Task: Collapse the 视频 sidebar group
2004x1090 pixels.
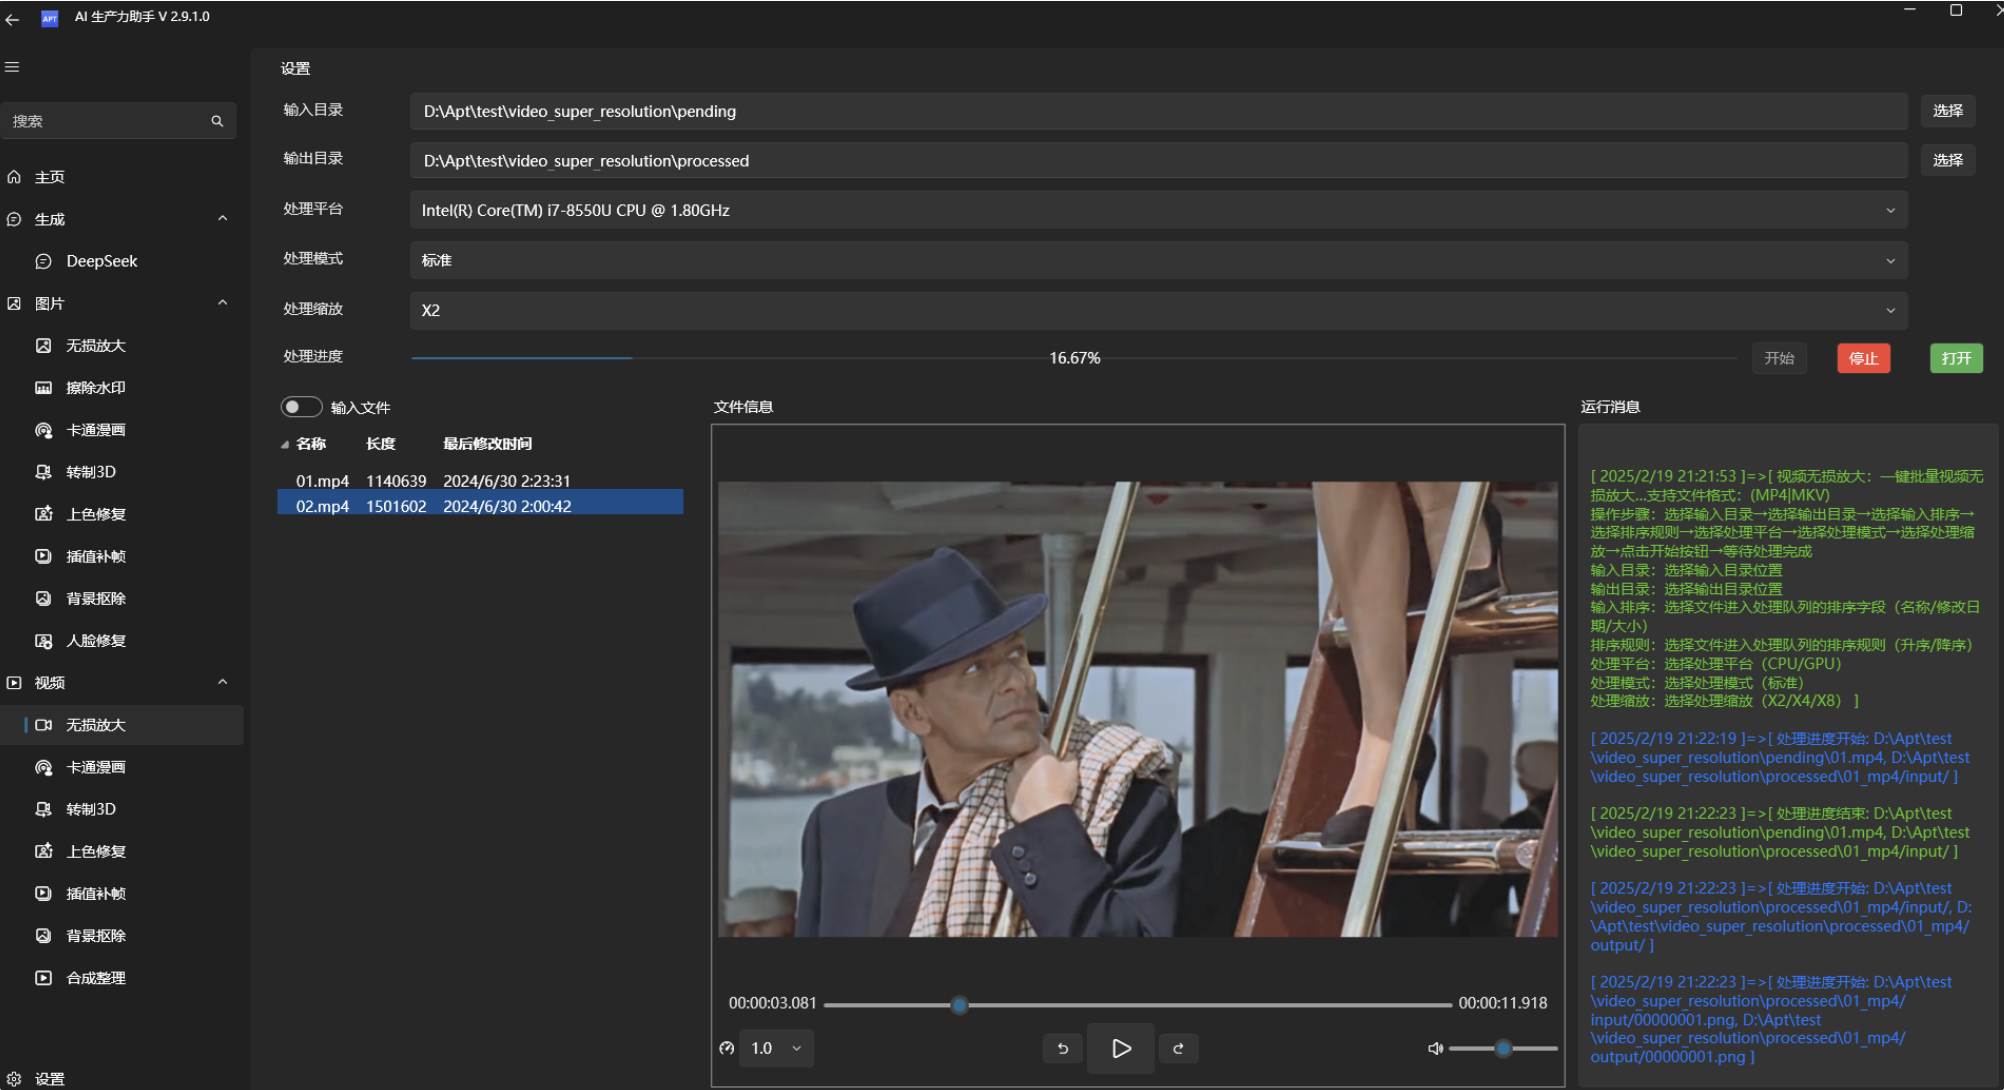Action: click(223, 682)
